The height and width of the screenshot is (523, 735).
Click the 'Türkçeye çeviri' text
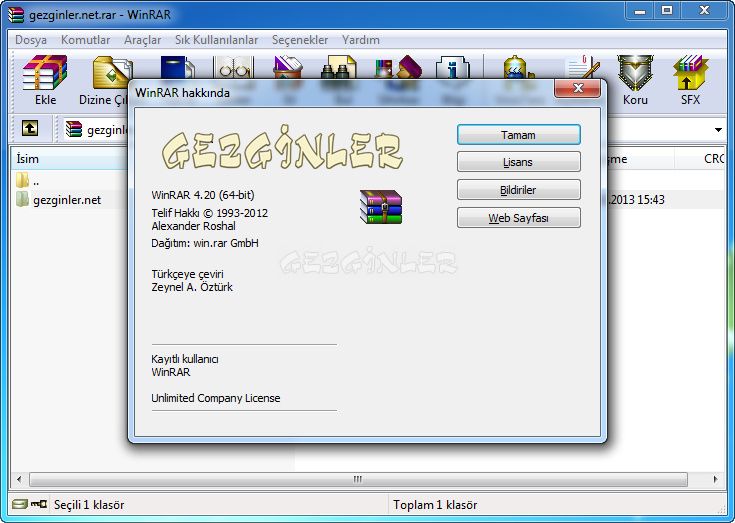(188, 274)
